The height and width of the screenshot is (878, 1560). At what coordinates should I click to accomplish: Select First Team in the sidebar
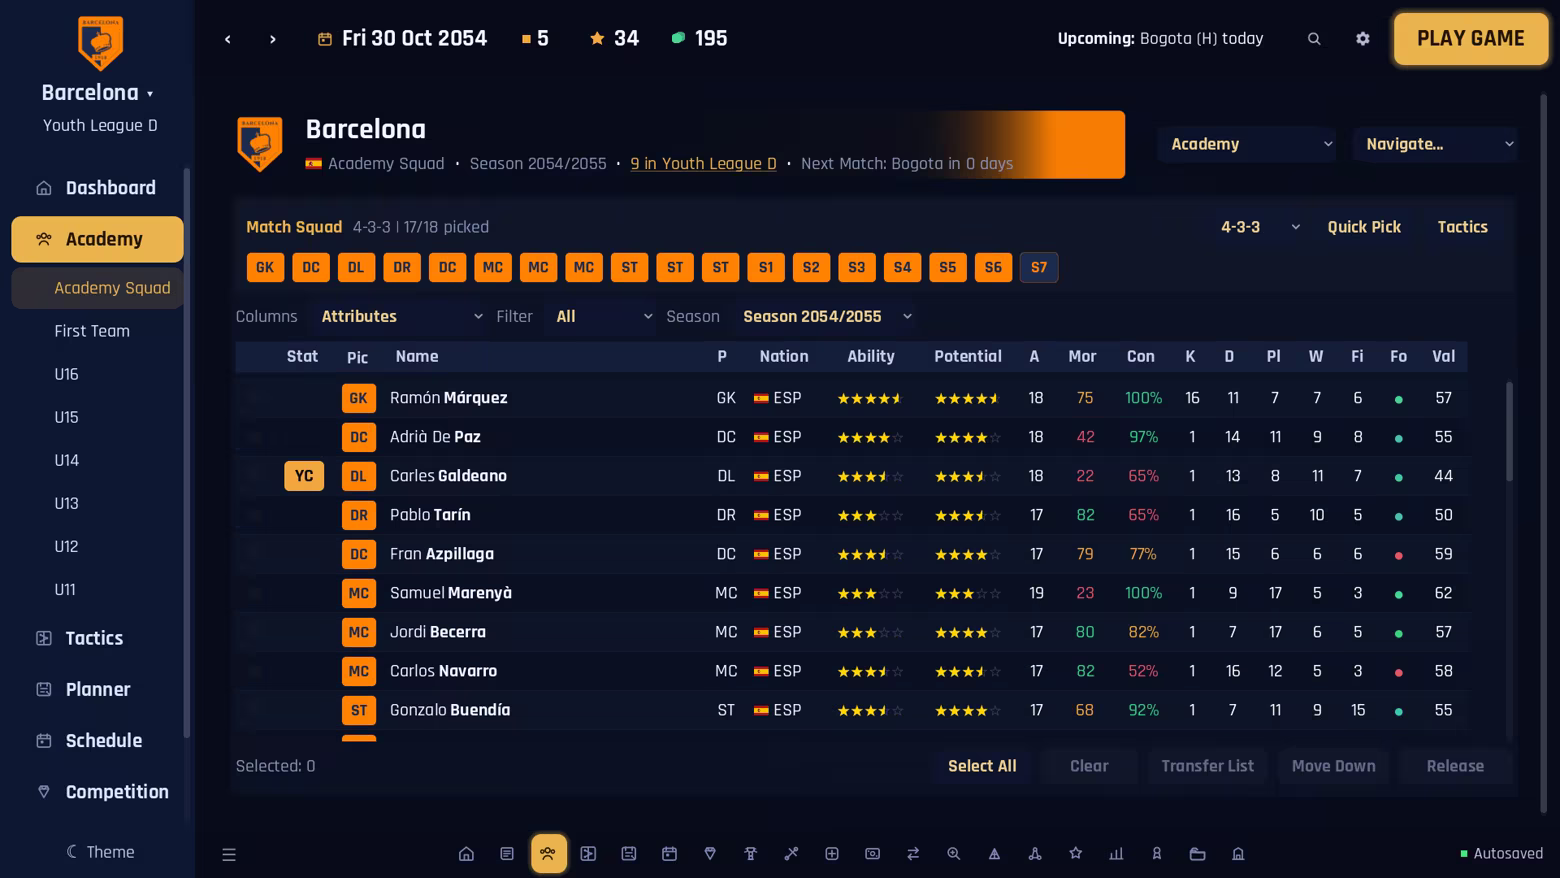click(97, 331)
